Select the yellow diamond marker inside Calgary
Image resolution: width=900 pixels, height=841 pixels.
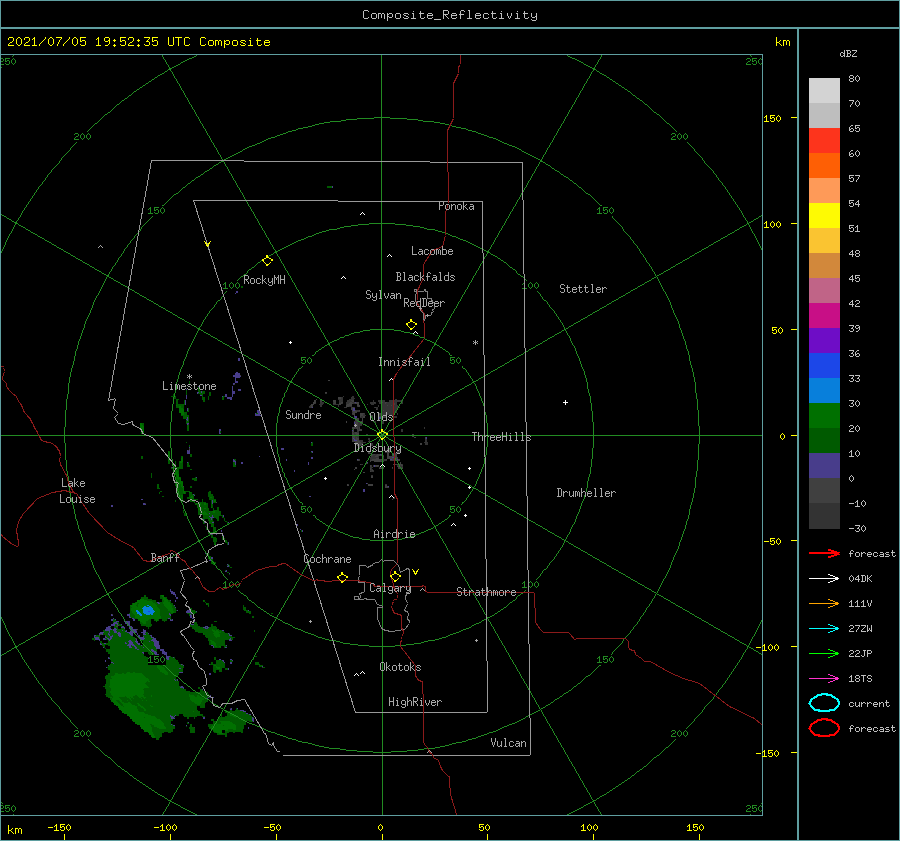click(395, 576)
